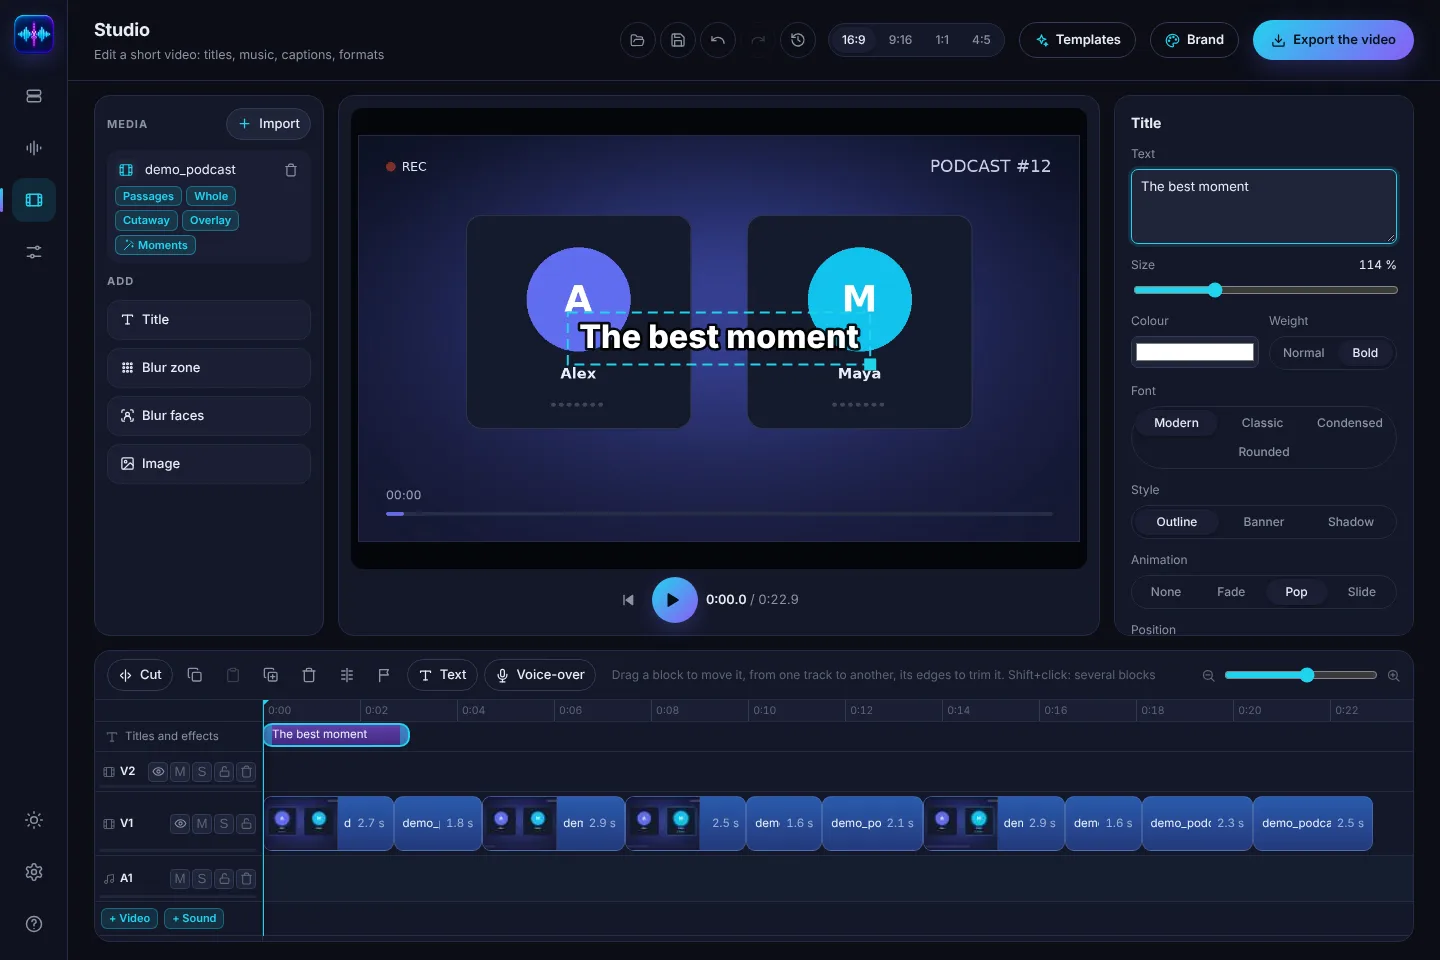The height and width of the screenshot is (960, 1440).
Task: Select 9:16 aspect ratio
Action: 900,40
